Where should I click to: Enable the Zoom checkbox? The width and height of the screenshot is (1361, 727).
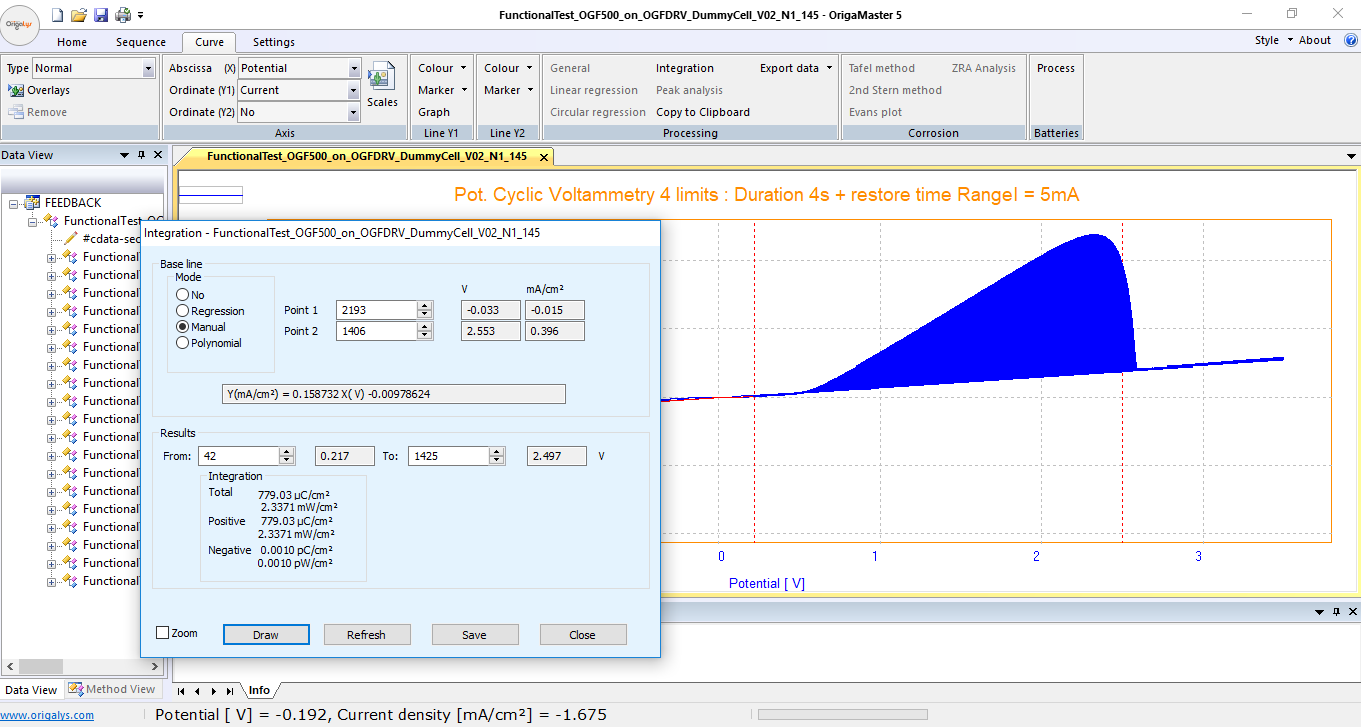[x=163, y=633]
